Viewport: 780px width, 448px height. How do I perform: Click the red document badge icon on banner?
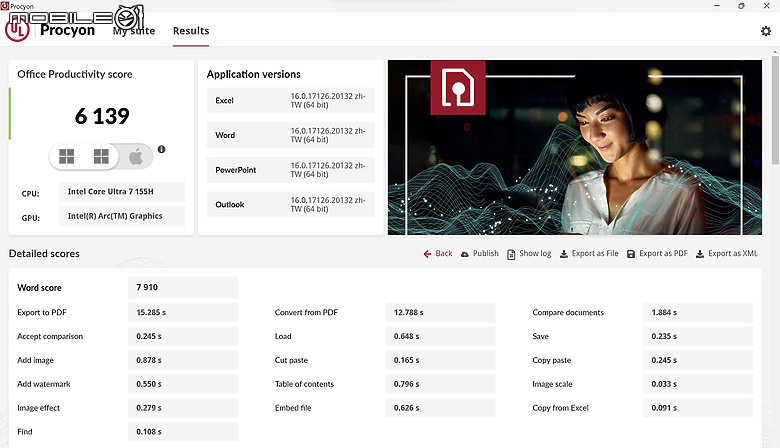coord(458,88)
